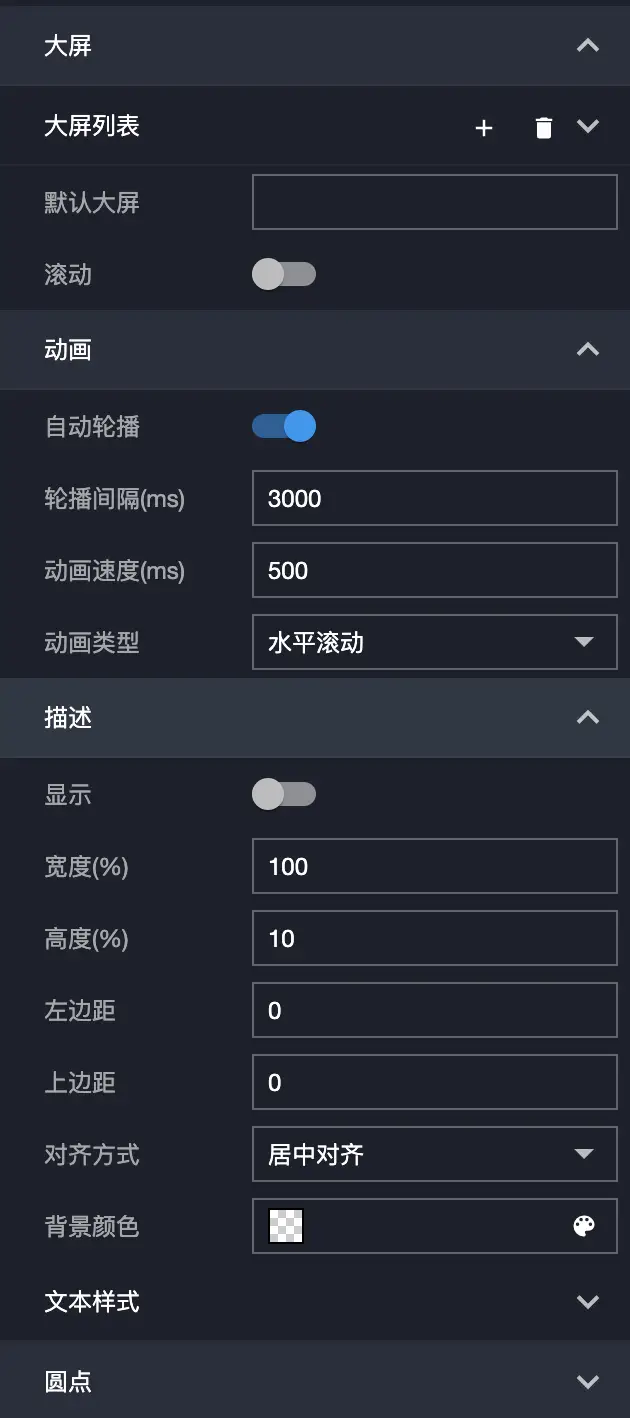Click the 上边距 input field

tap(434, 1083)
